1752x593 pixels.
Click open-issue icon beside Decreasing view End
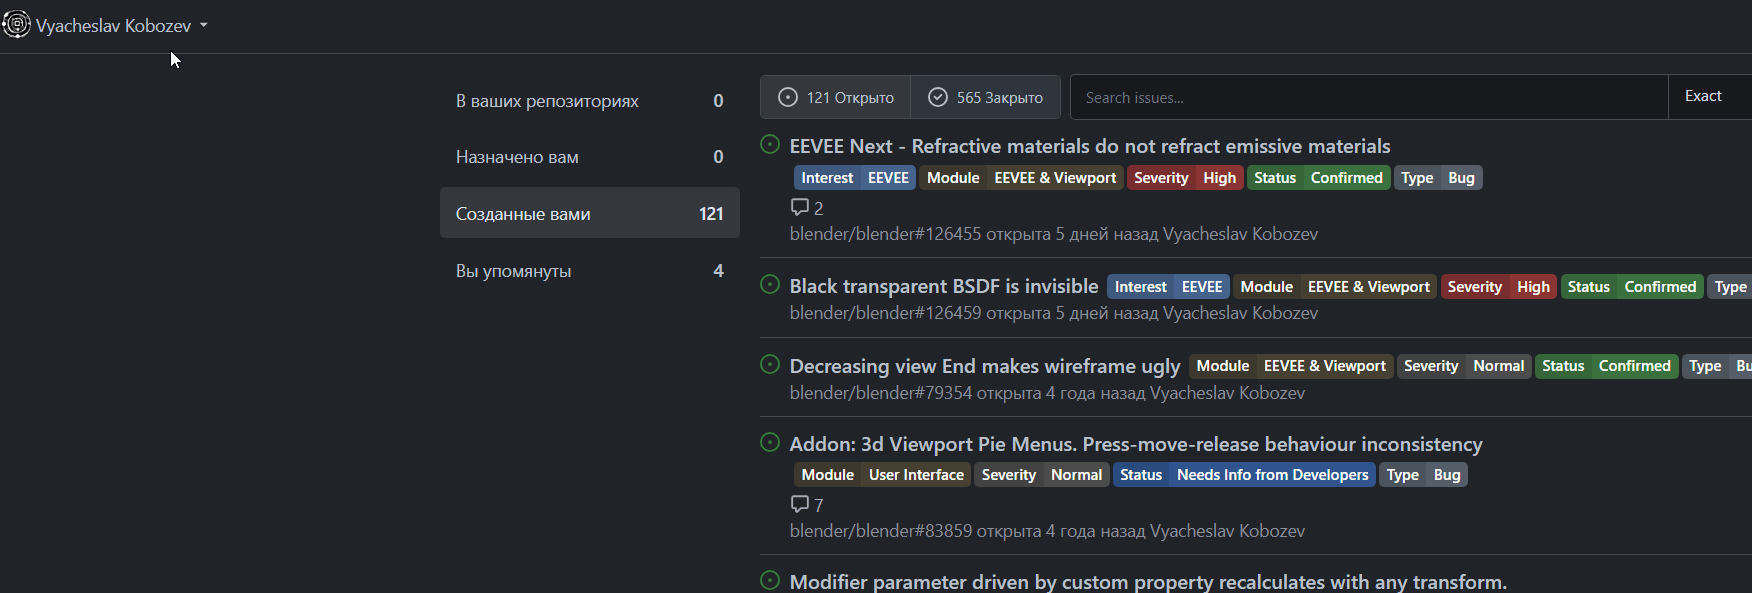point(770,365)
